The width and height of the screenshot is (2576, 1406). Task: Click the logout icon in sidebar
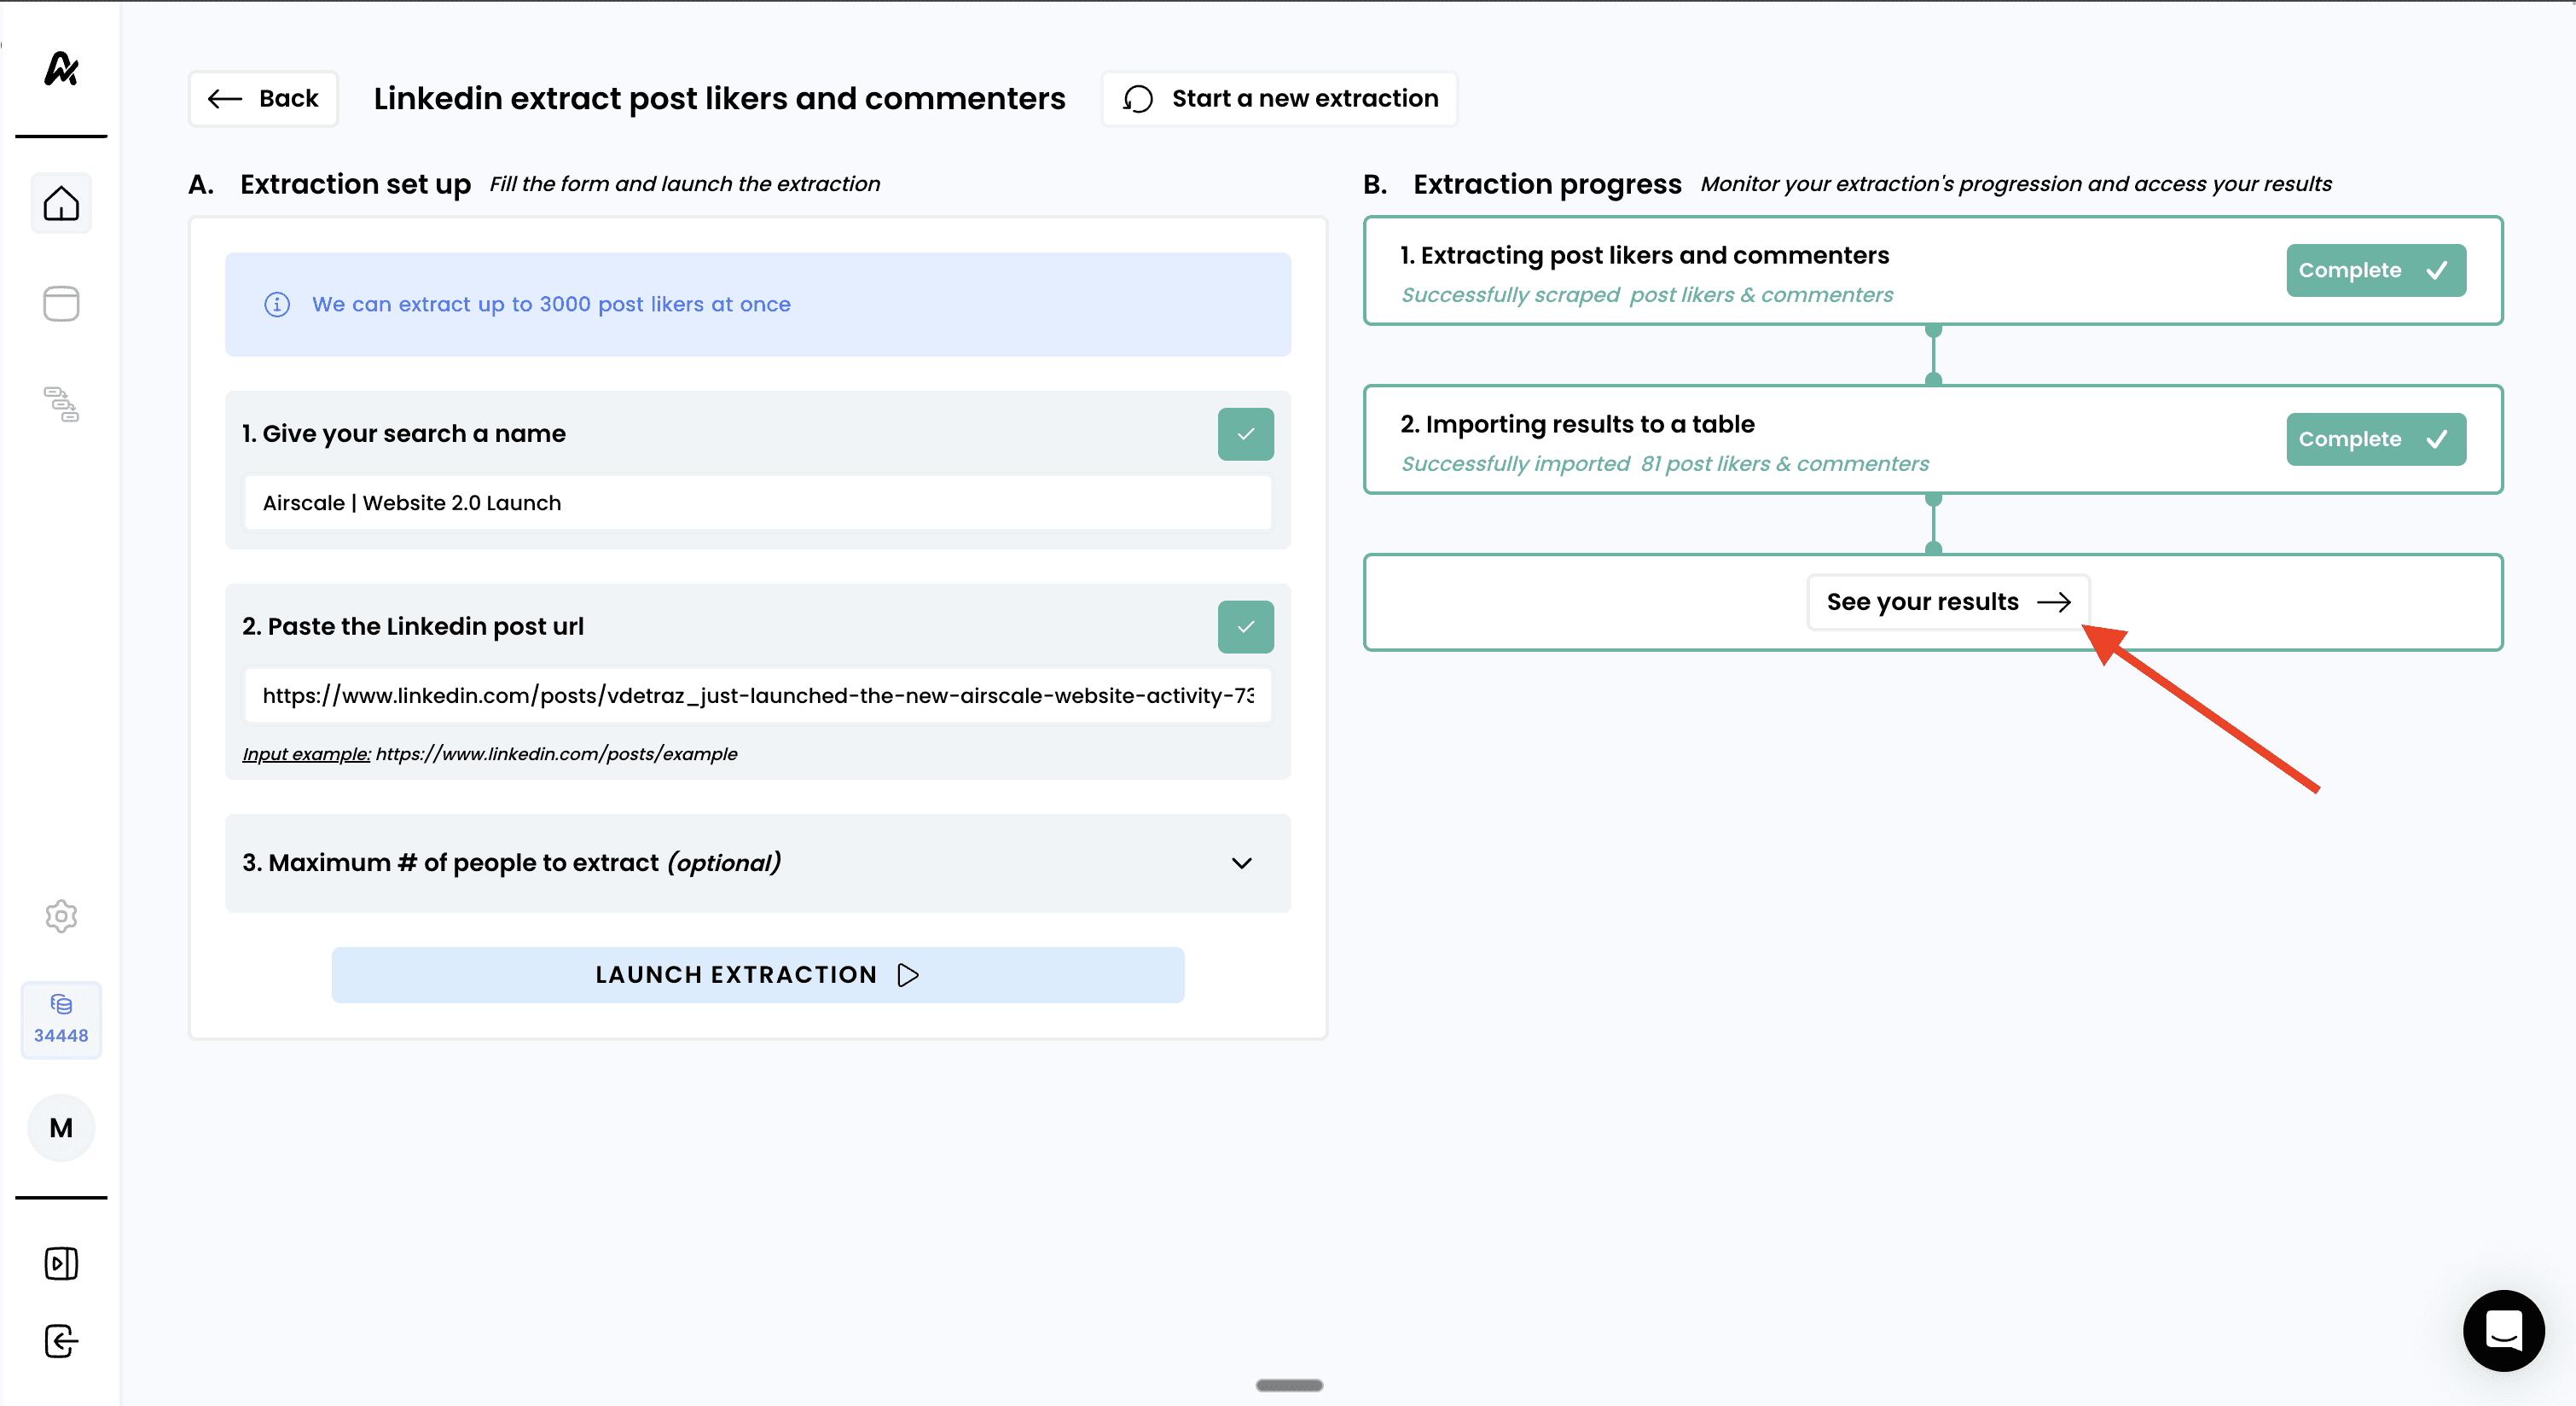pos(61,1340)
